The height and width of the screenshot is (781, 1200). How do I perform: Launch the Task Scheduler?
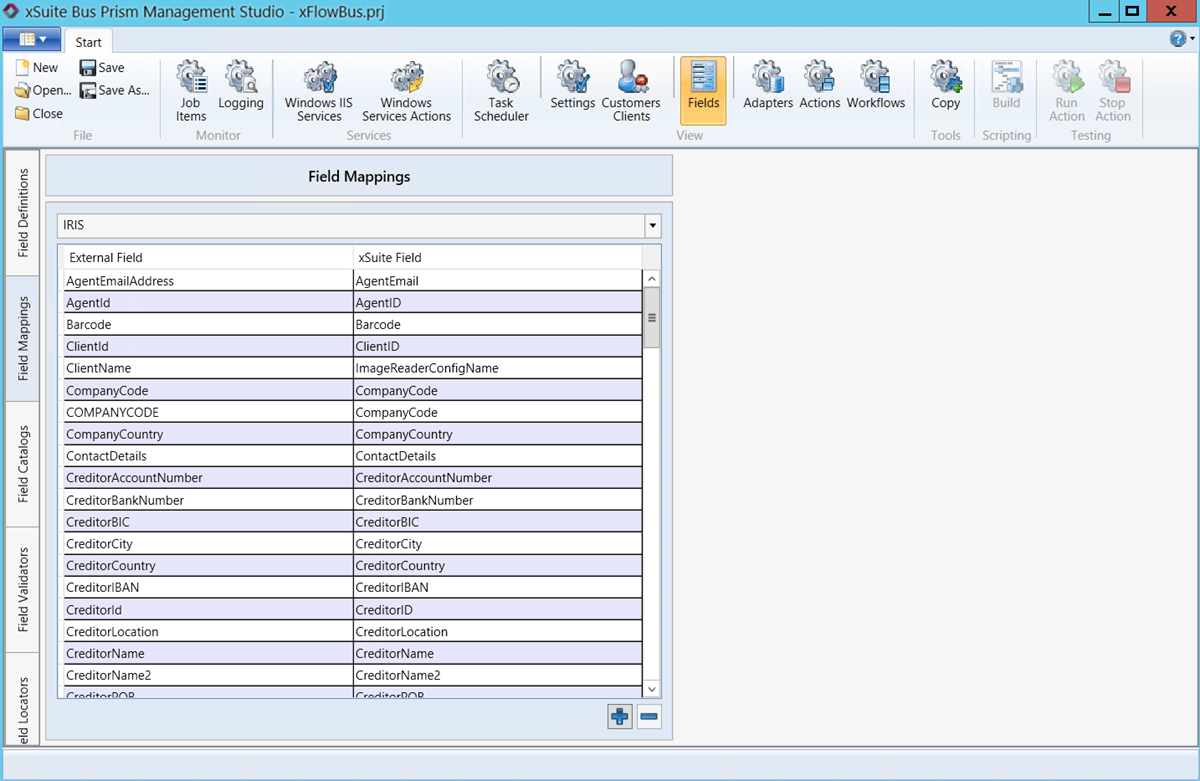501,90
